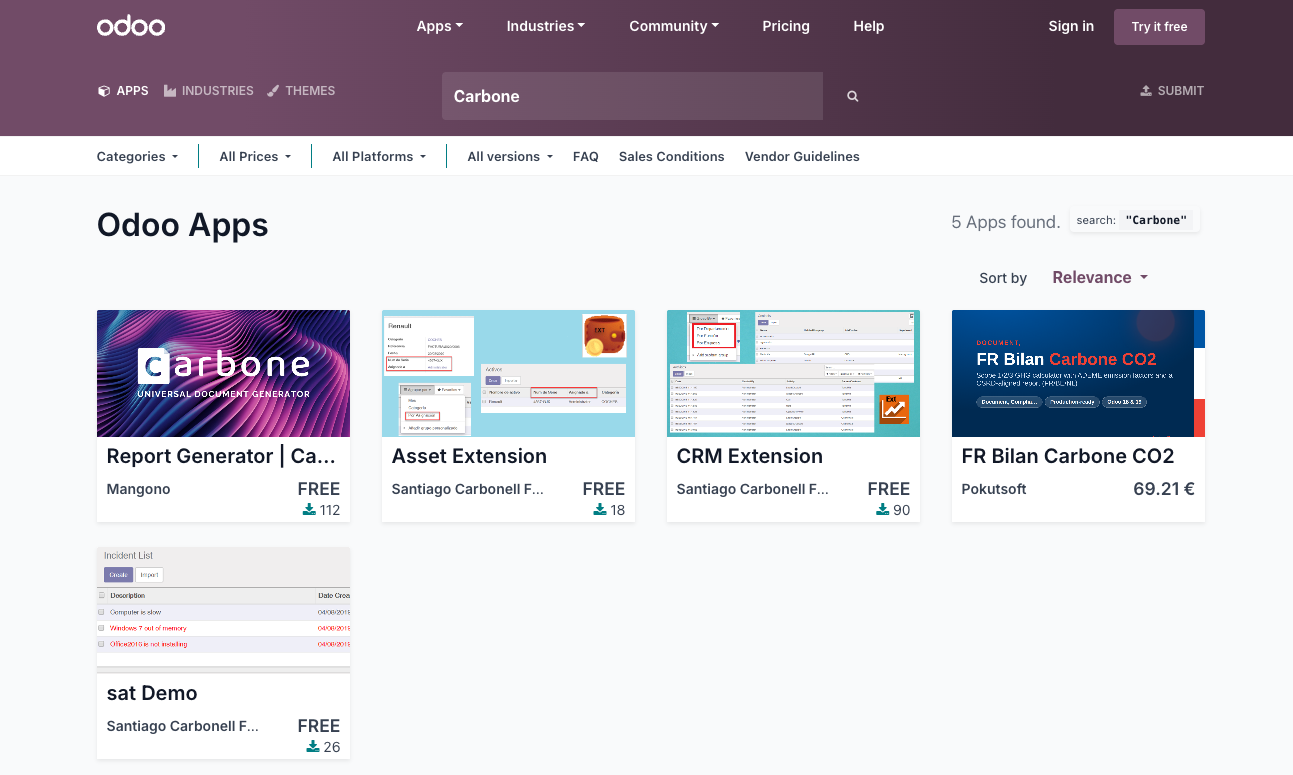Click Santiago Carbonell under sat Demo
This screenshot has width=1293, height=775.
(x=183, y=726)
